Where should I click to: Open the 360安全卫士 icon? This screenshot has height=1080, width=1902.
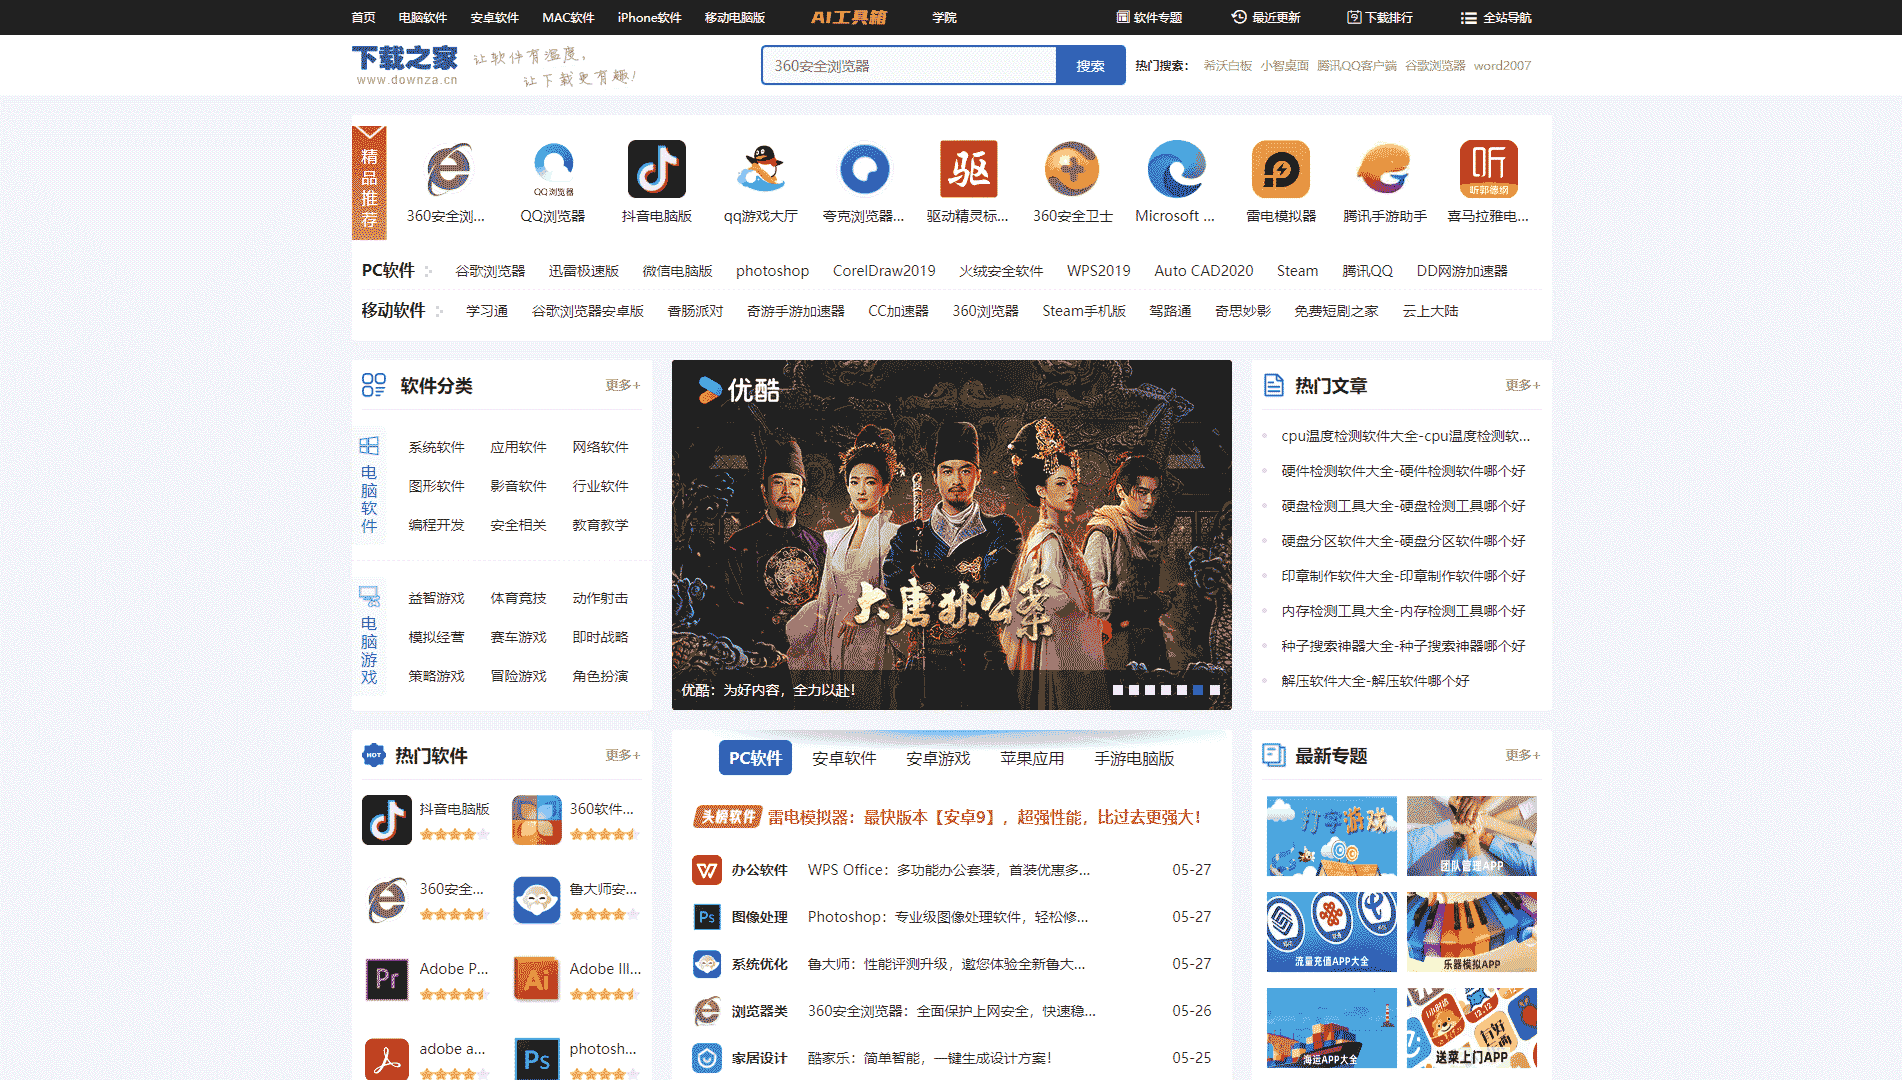[x=1072, y=169]
